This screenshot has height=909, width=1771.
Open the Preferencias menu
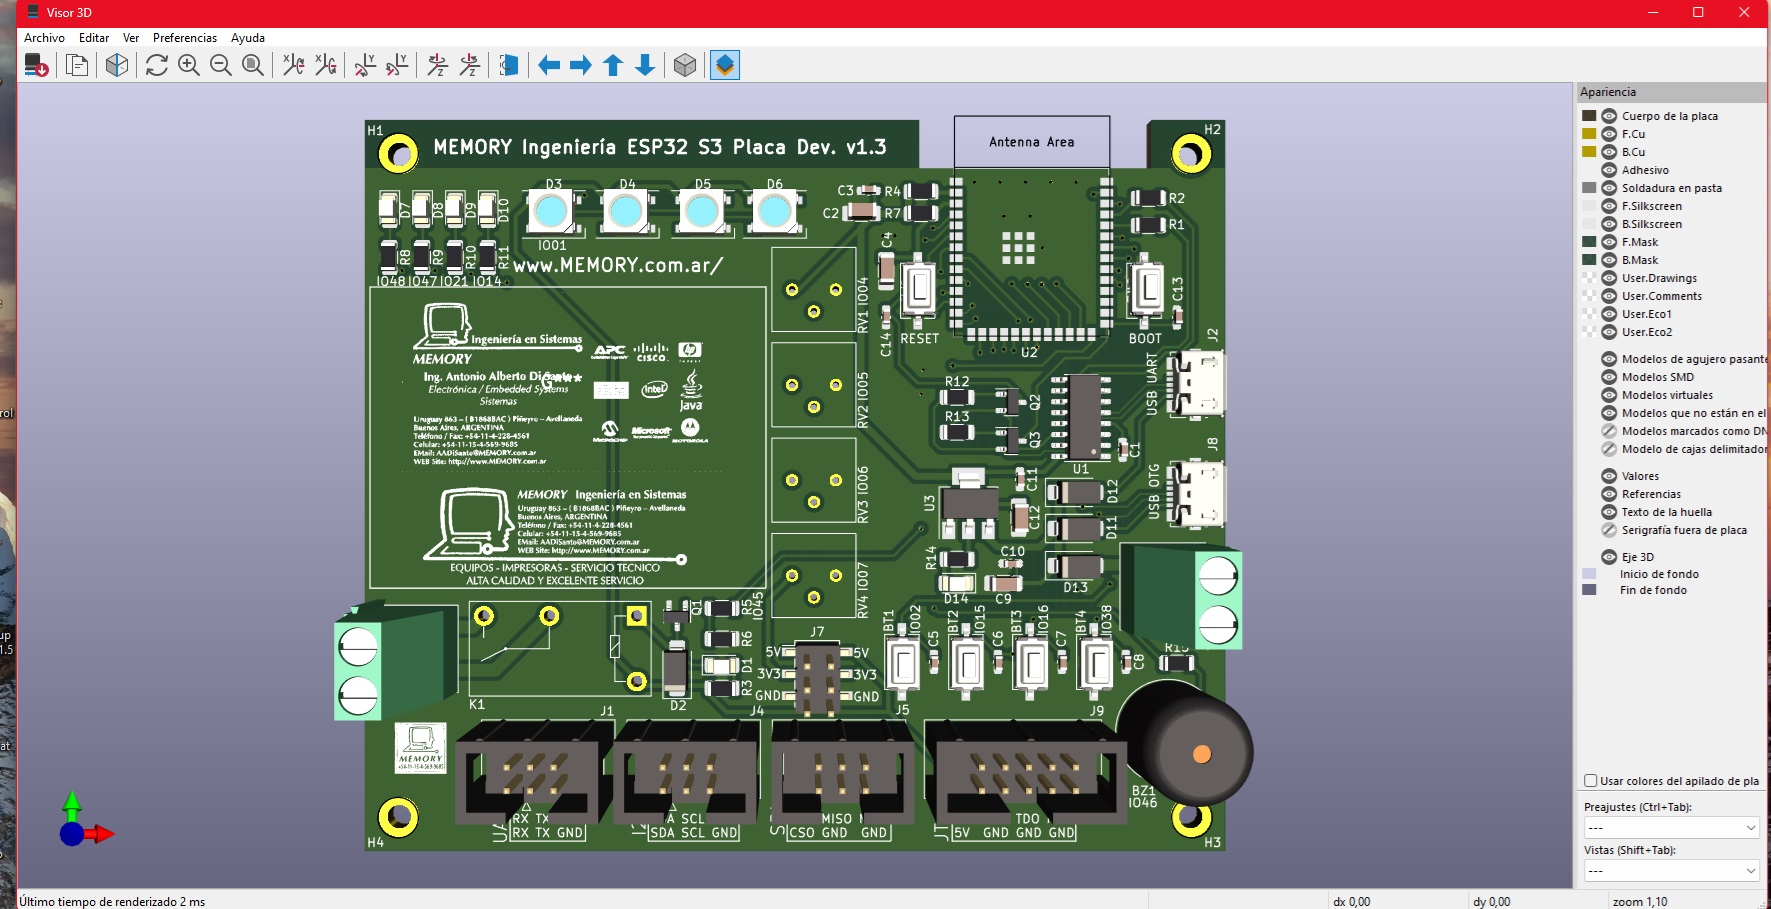point(185,37)
